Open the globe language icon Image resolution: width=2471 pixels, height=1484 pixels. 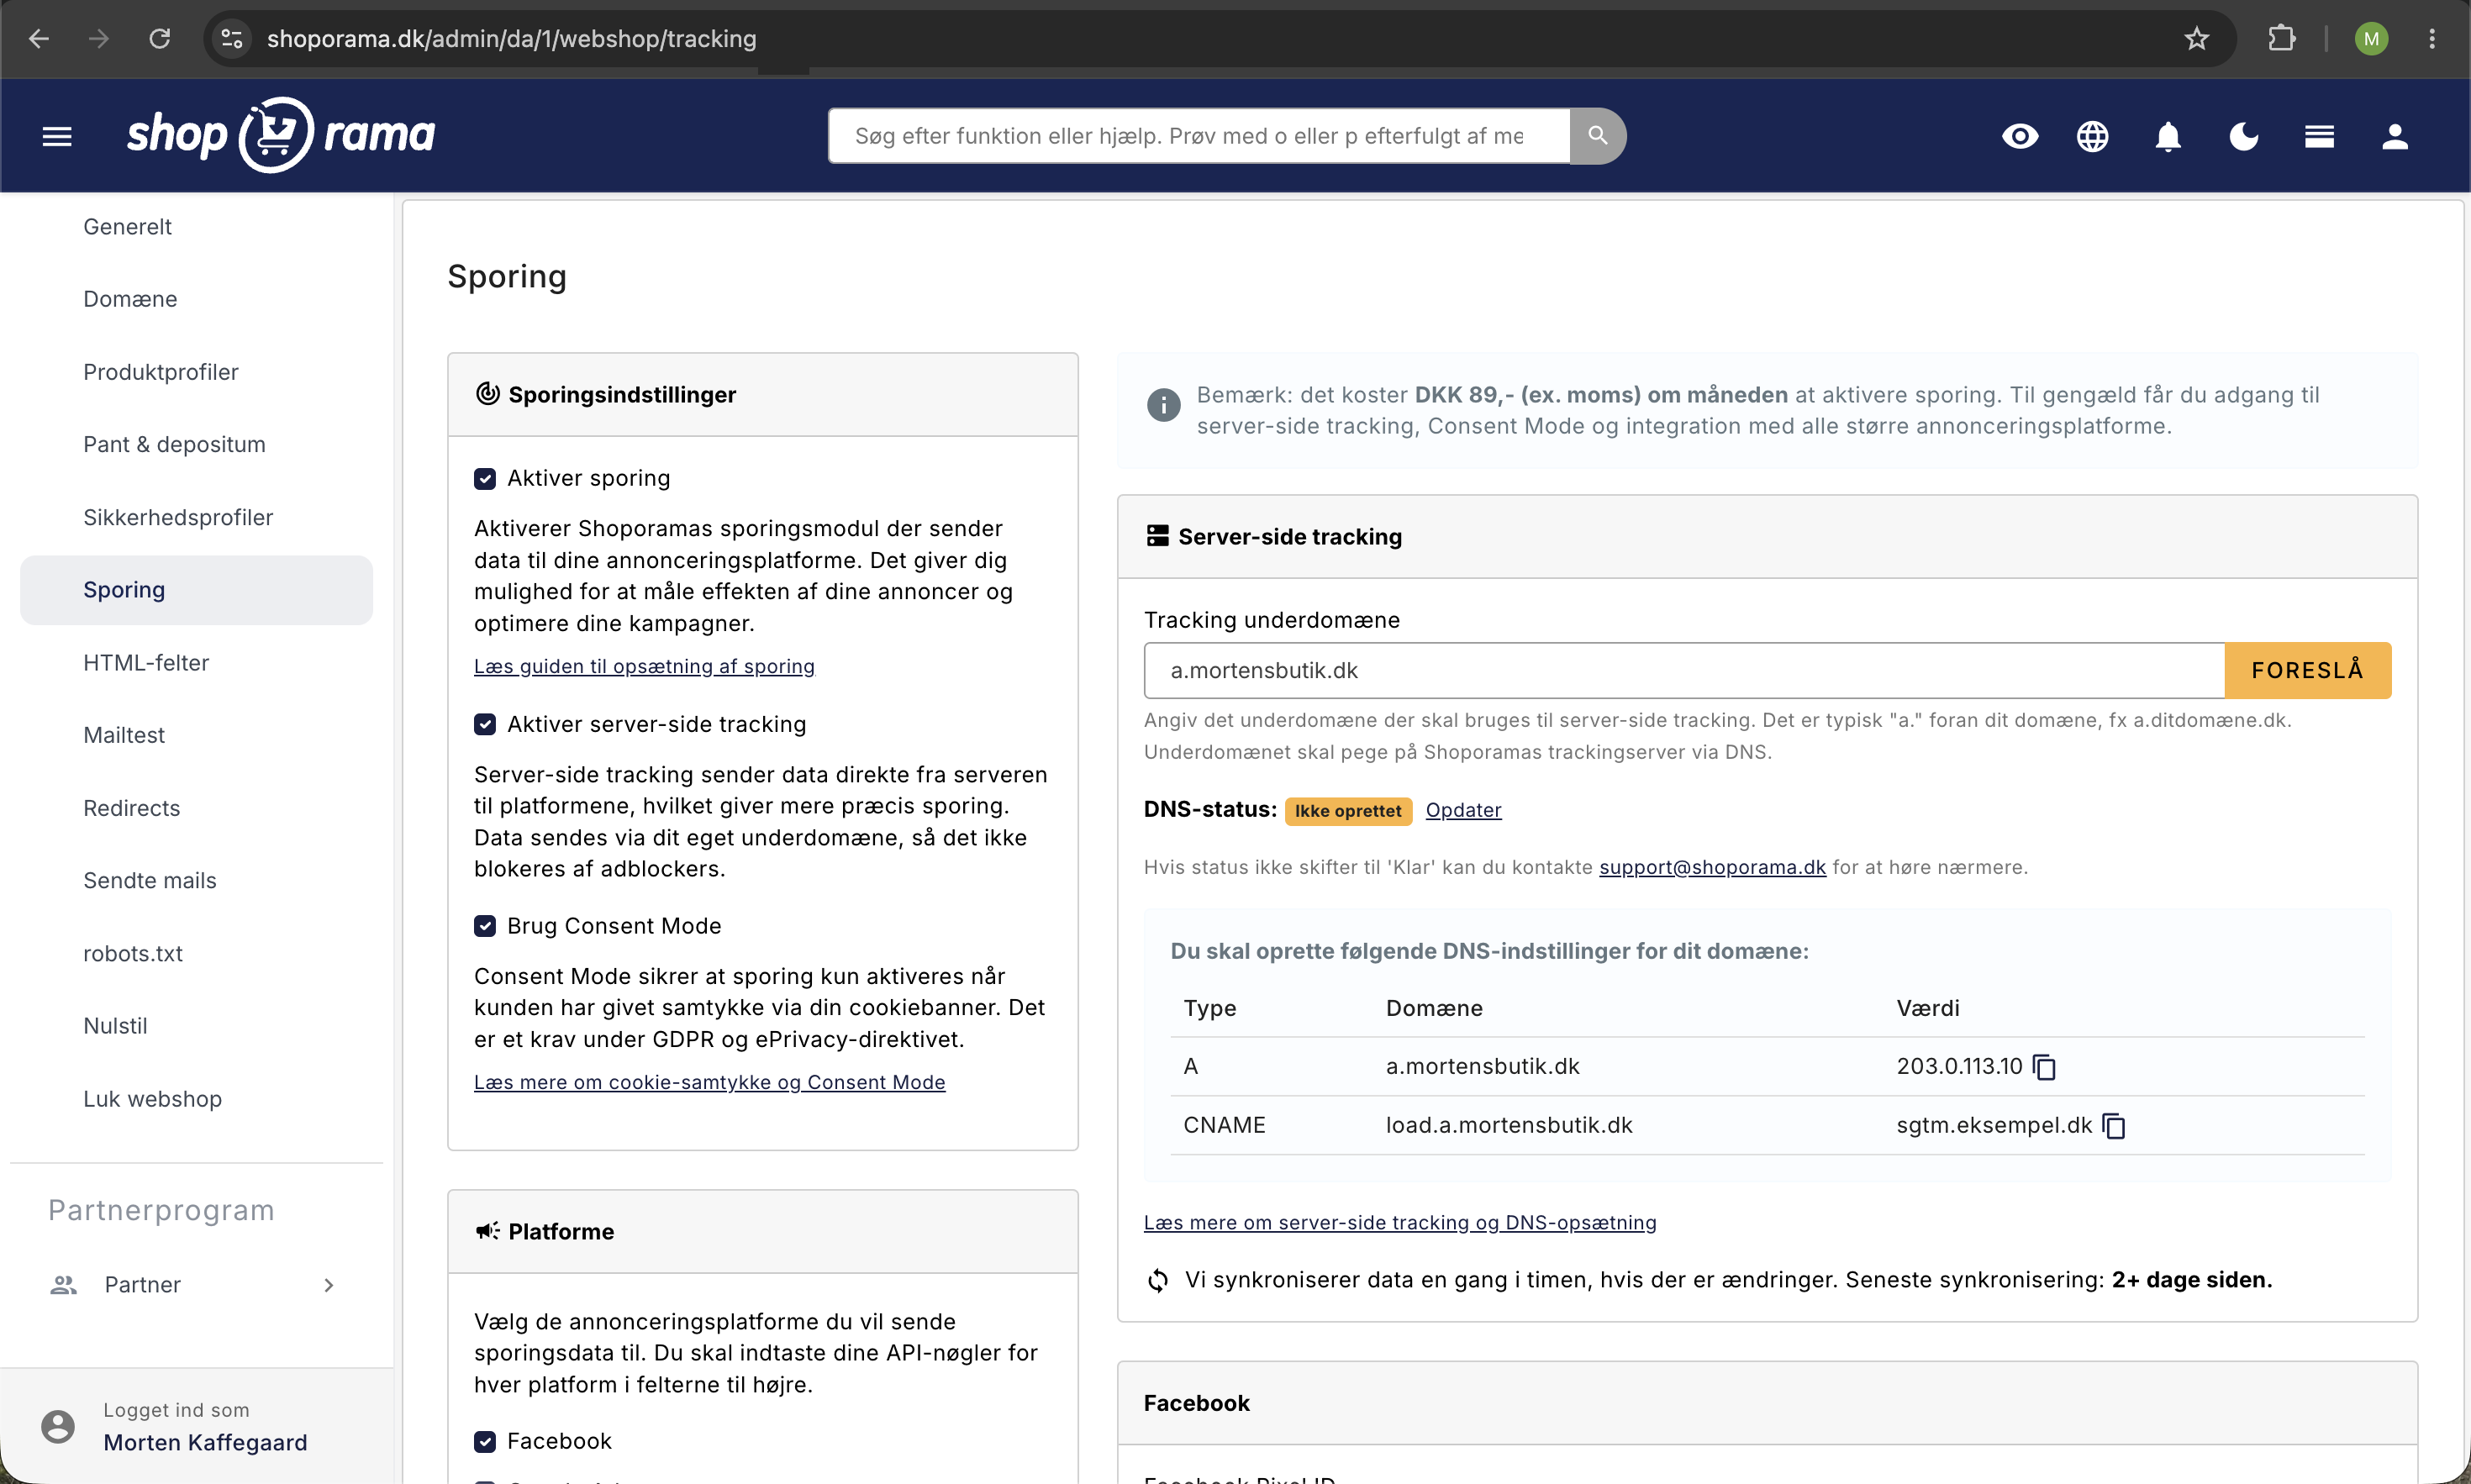pyautogui.click(x=2092, y=136)
